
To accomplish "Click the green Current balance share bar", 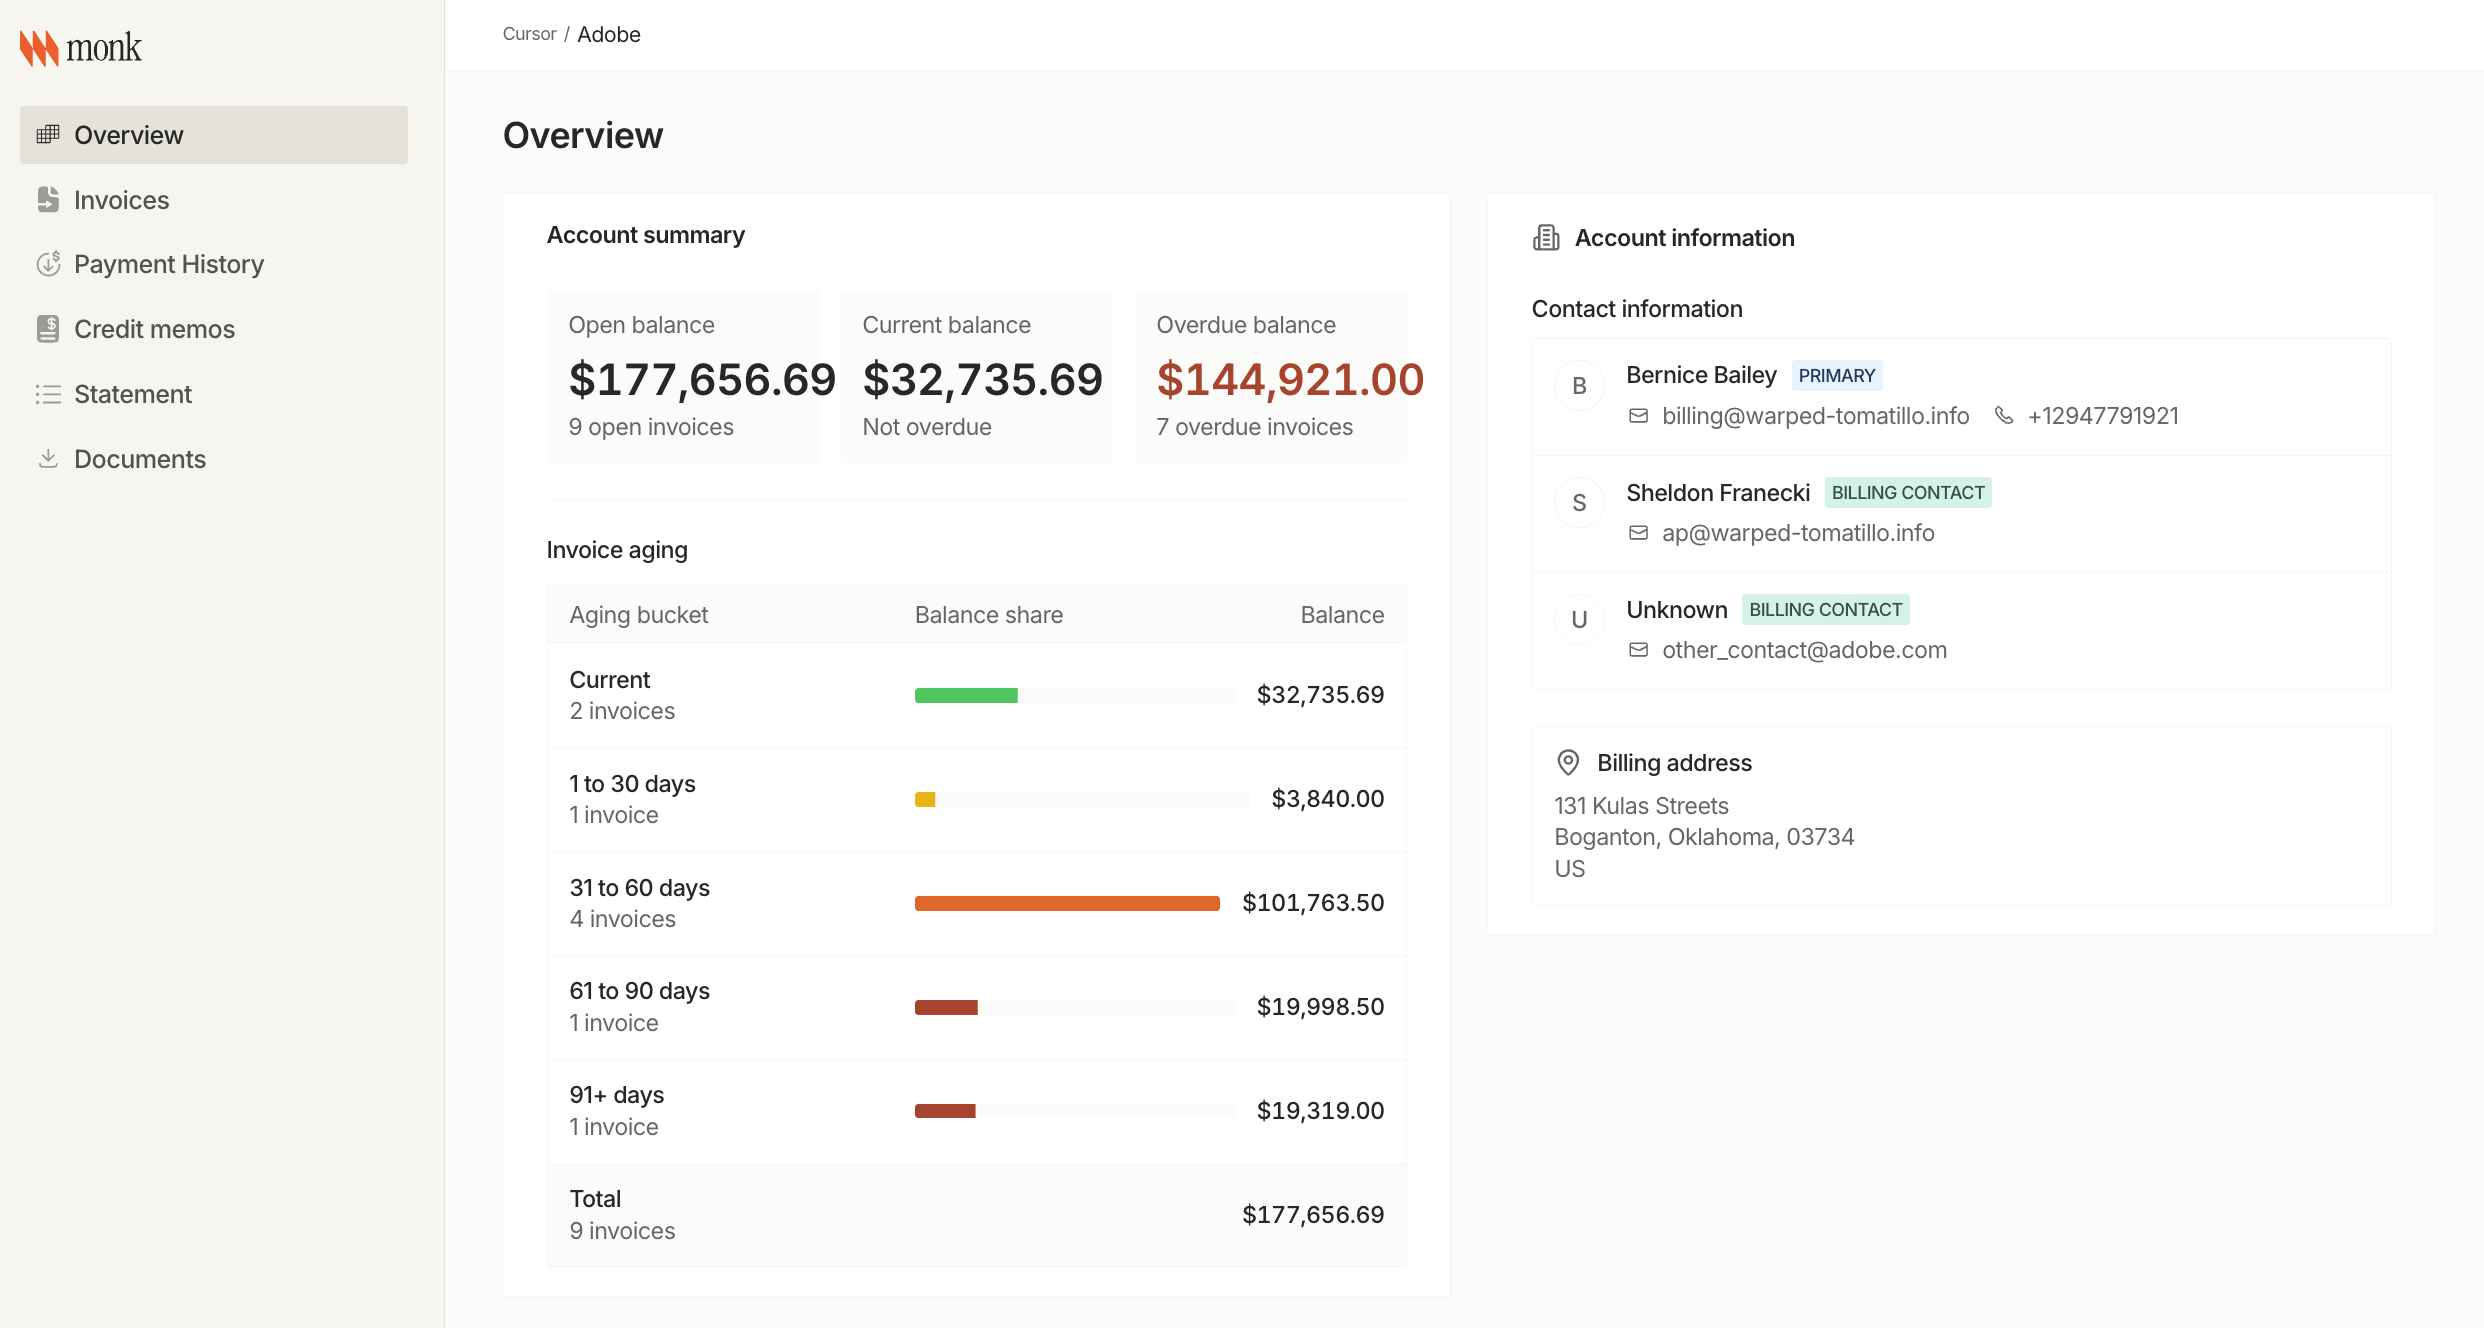I will point(966,695).
